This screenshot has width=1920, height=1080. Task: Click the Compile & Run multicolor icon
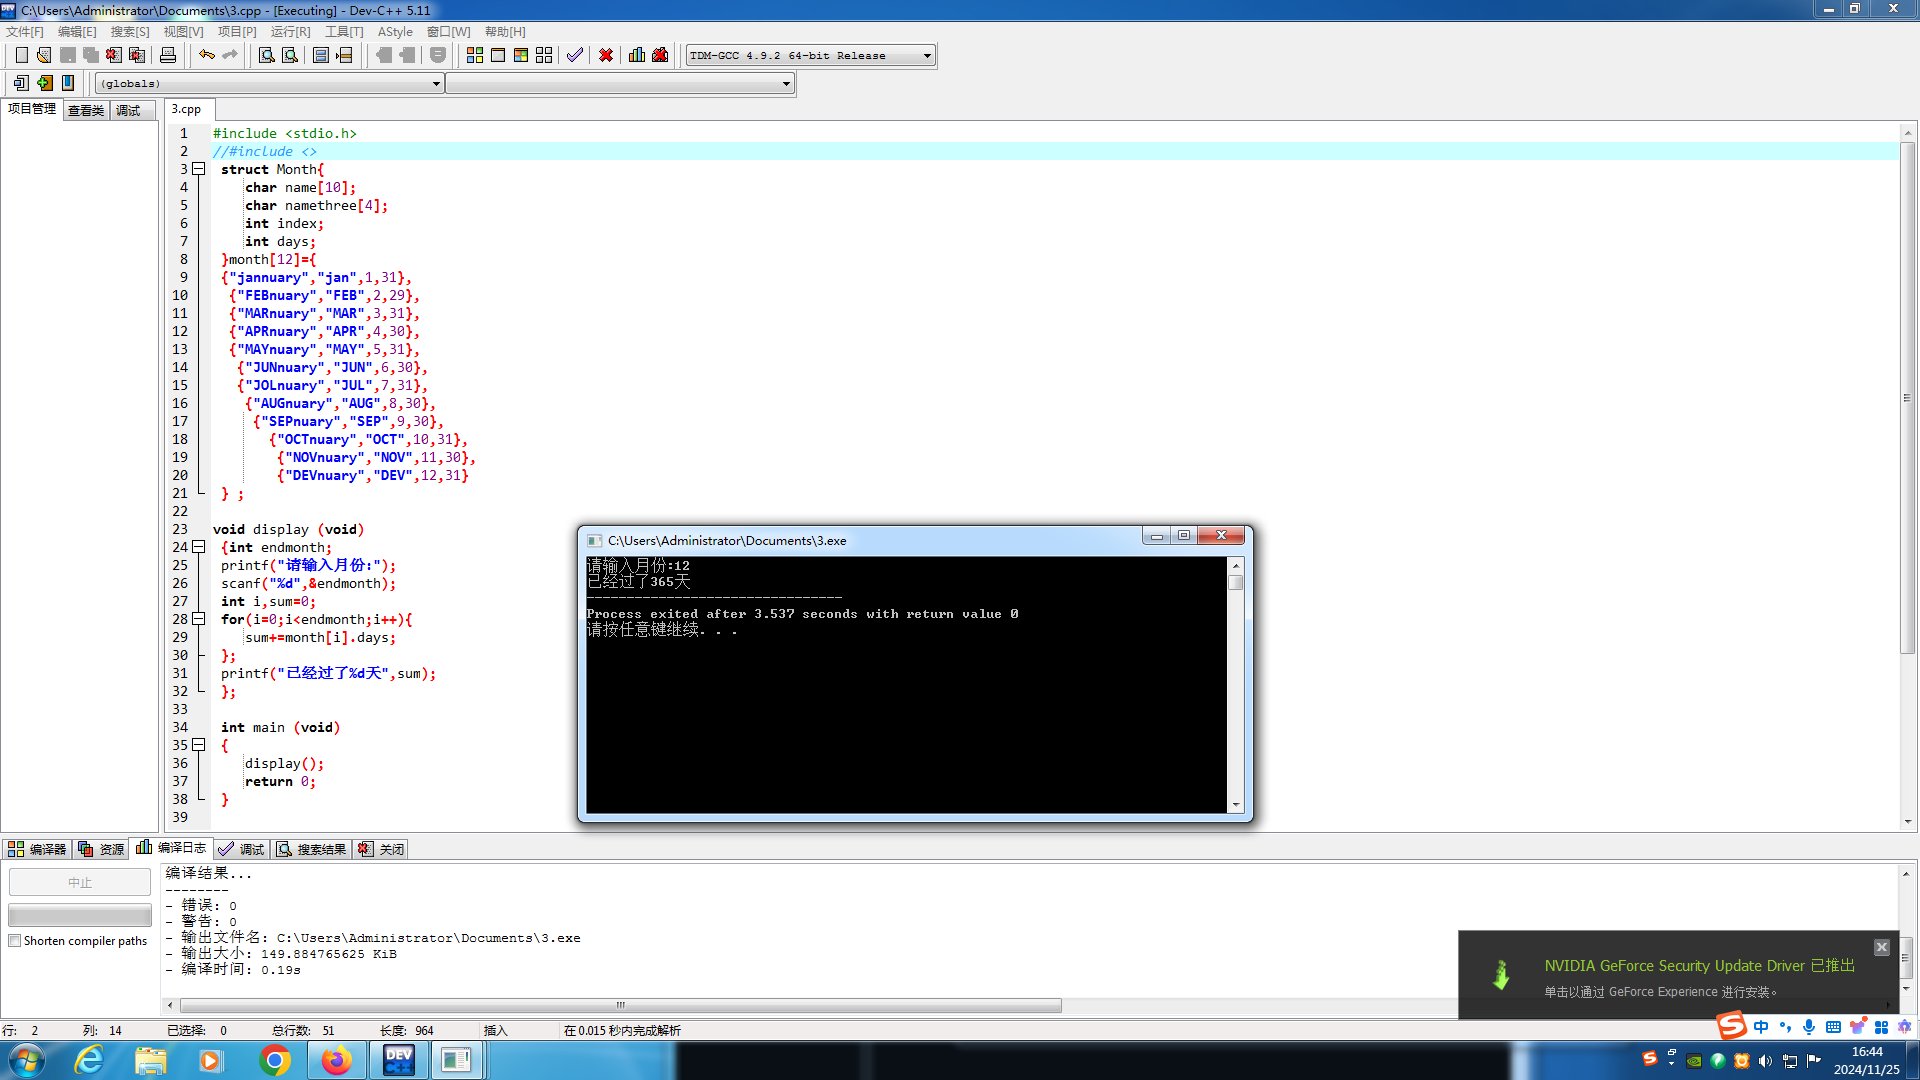pyautogui.click(x=521, y=55)
